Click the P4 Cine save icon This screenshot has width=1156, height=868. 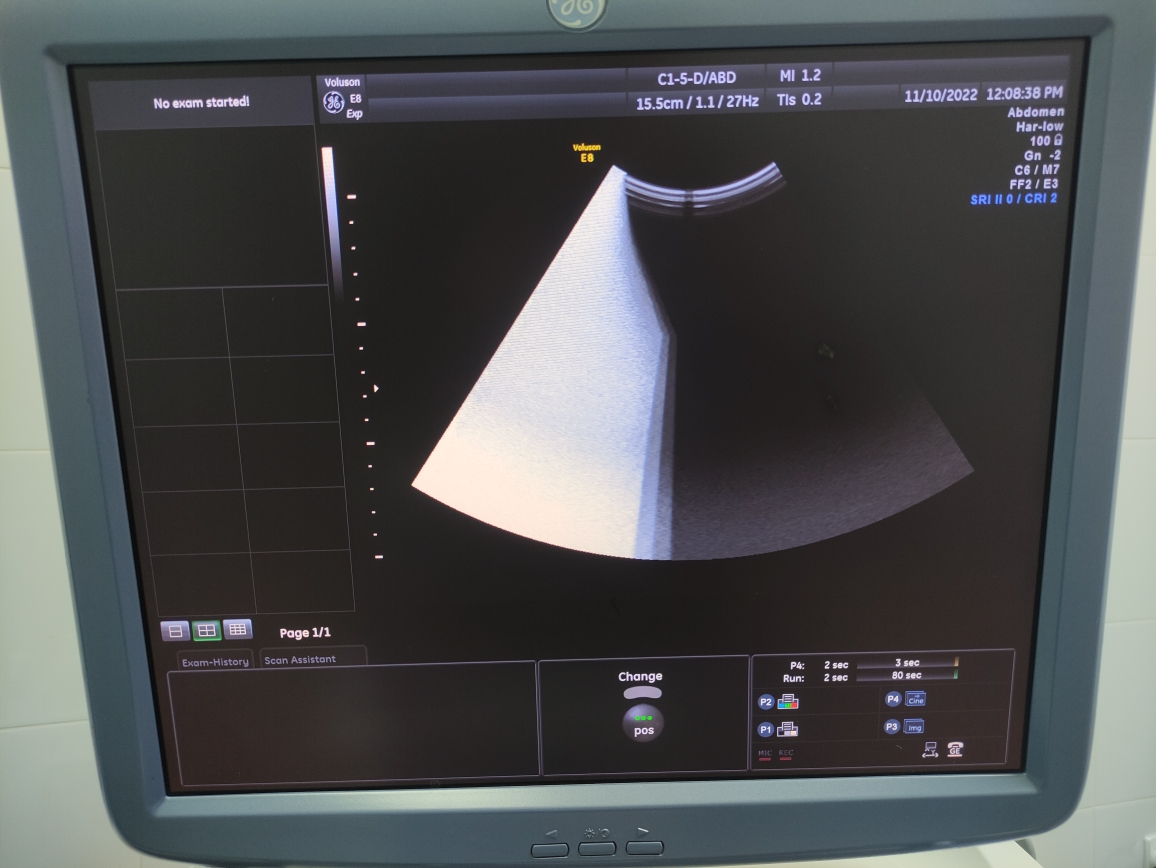click(915, 699)
